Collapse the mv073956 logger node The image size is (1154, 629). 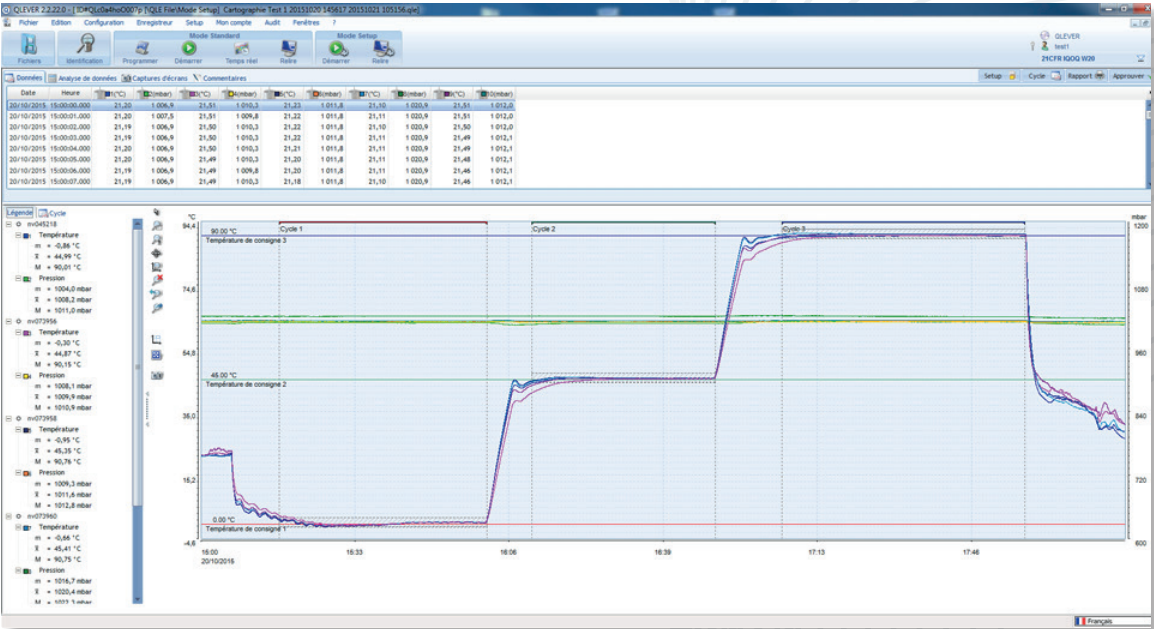pos(8,321)
